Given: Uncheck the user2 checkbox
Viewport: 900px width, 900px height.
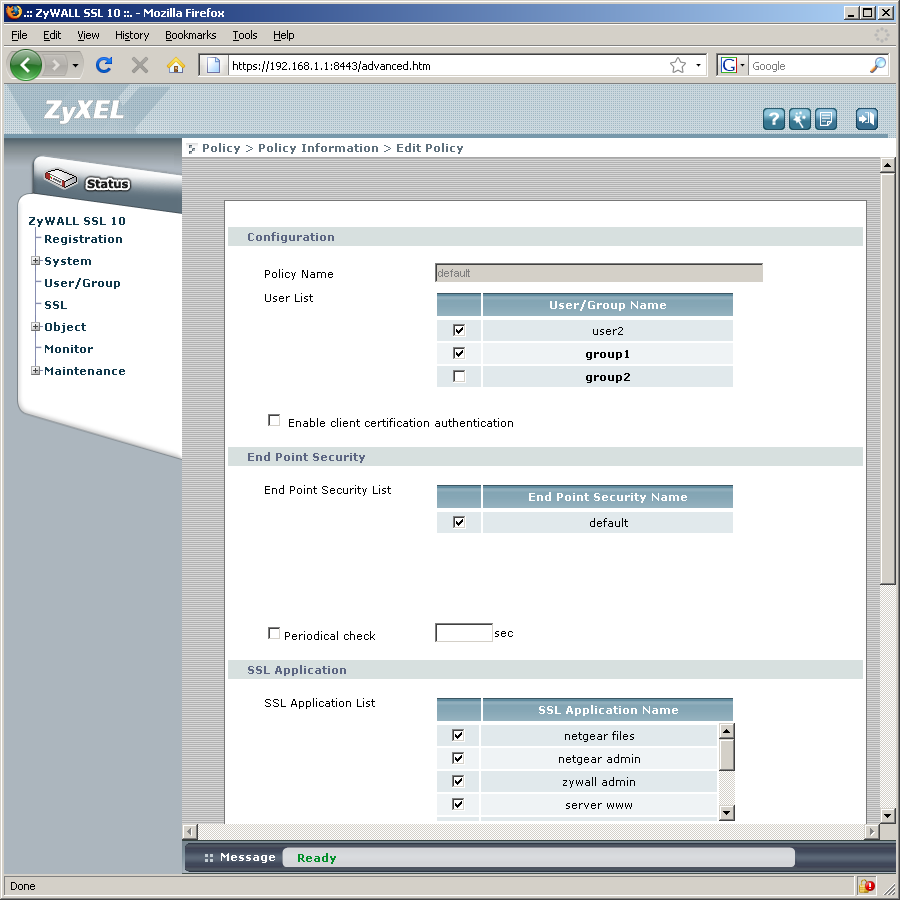Looking at the screenshot, I should pos(459,330).
